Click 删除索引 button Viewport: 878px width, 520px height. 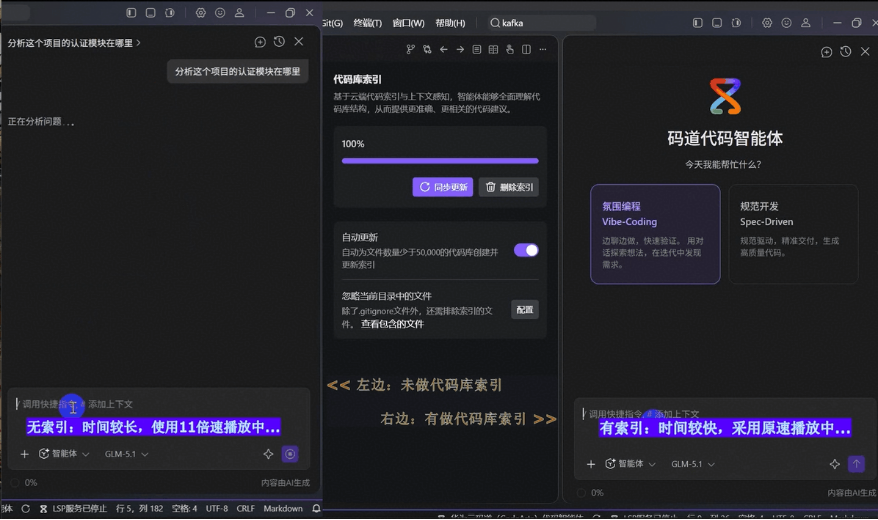(509, 187)
